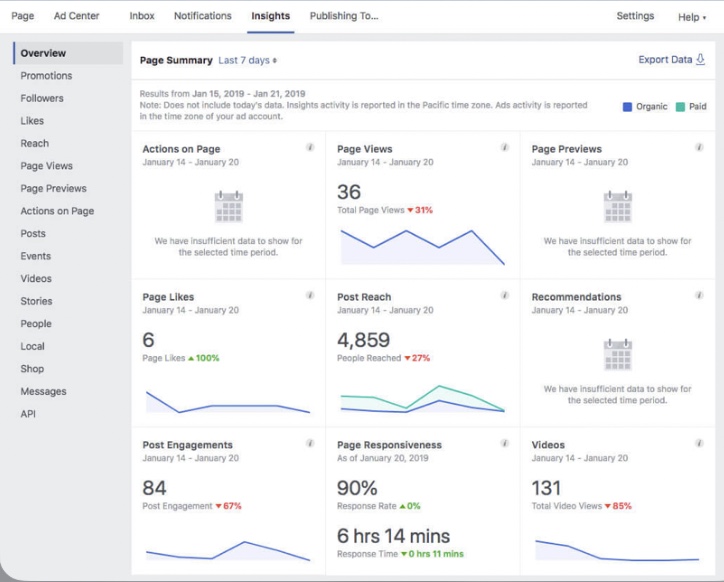Click info icon on Videos card
Viewport: 724px width, 582px height.
pos(699,443)
